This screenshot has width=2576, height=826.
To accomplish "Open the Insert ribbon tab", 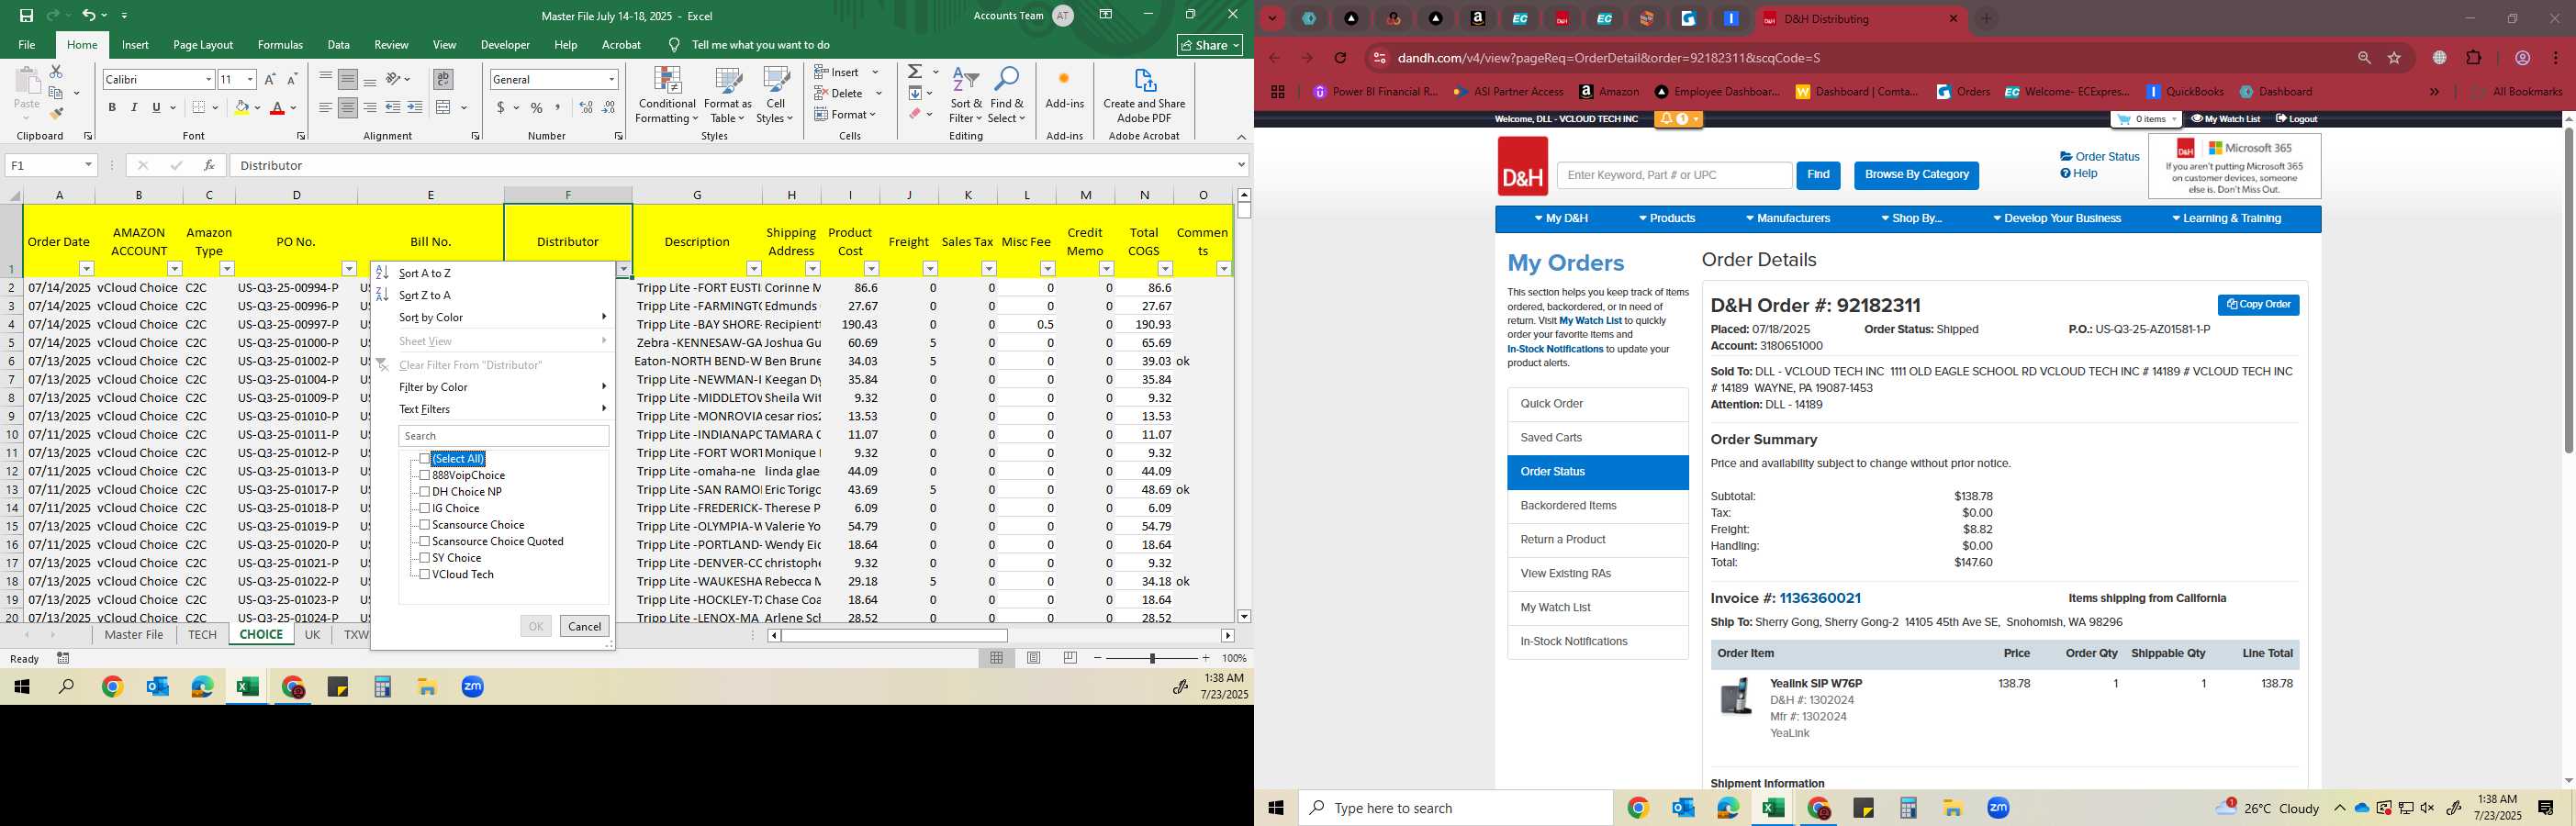I will (x=135, y=45).
